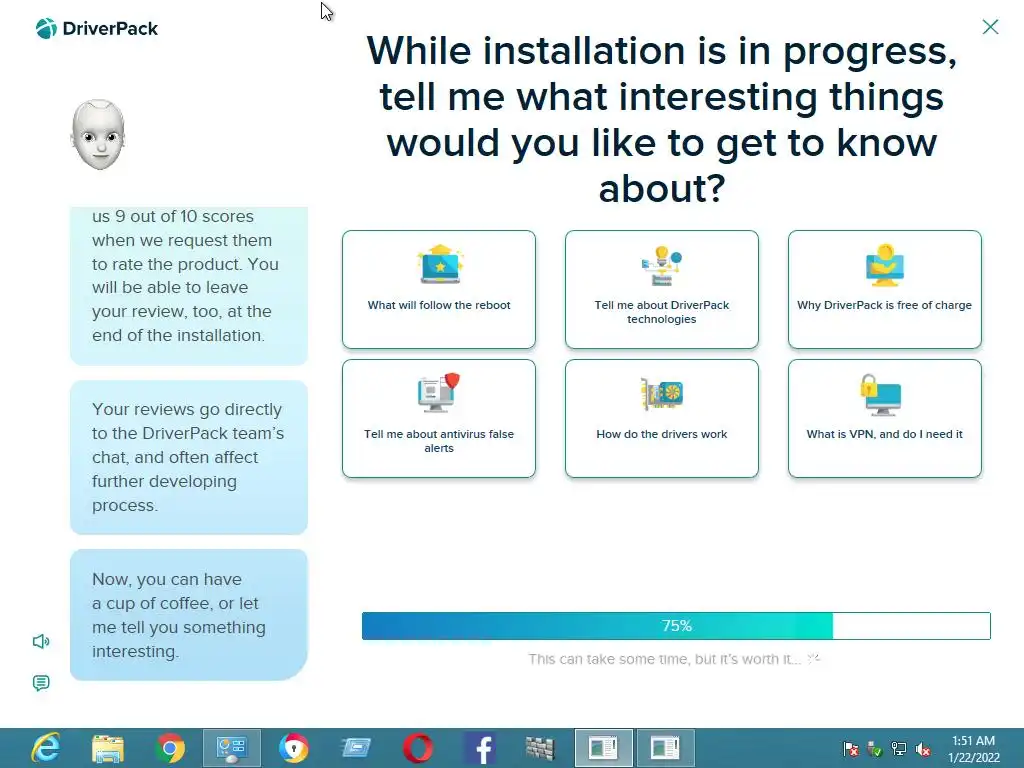Launch Google Chrome from taskbar

170,748
